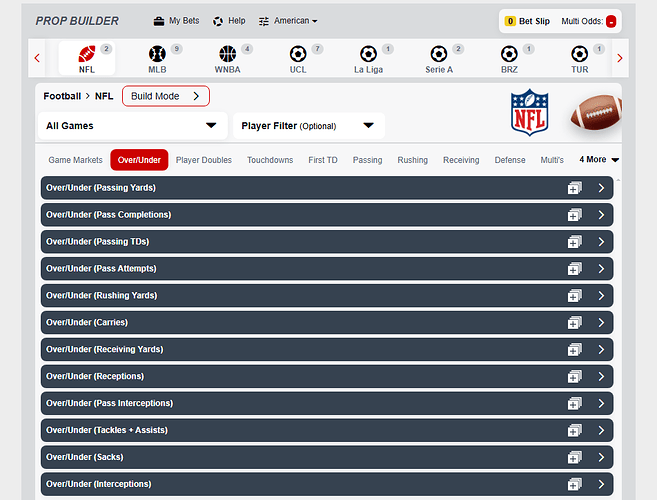Open the Bet Slip panel

tap(527, 21)
